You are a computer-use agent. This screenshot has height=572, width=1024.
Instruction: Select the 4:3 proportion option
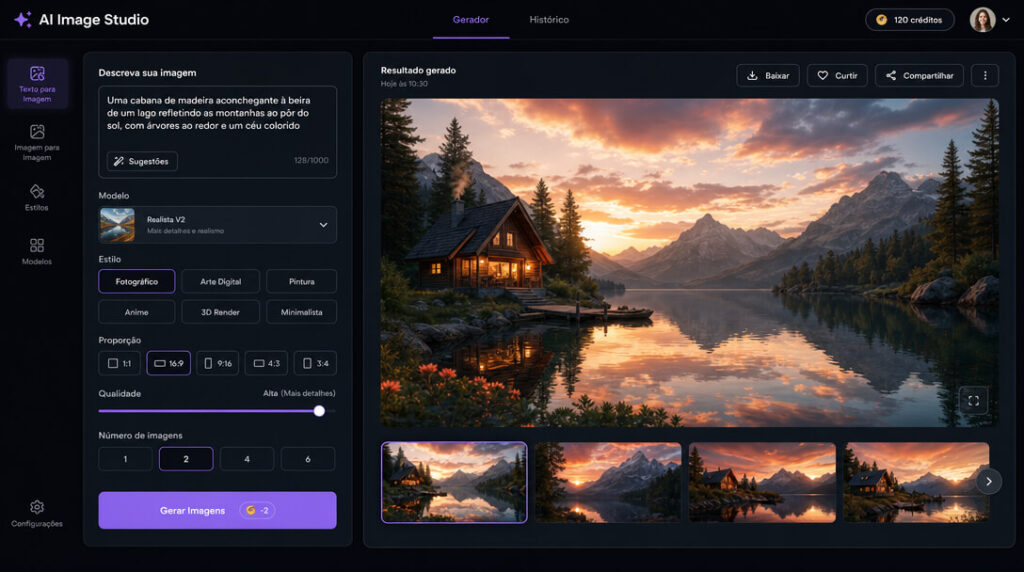point(266,363)
